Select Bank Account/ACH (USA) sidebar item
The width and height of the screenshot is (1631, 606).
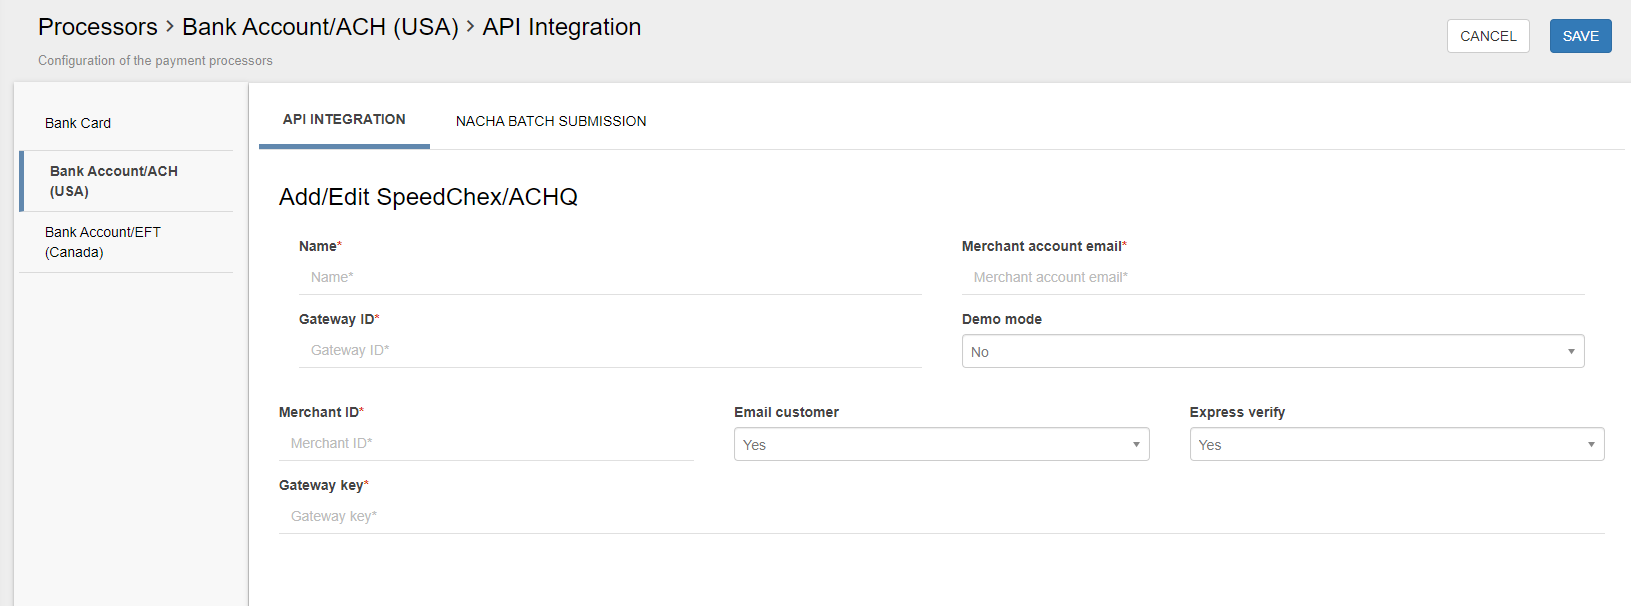click(x=126, y=181)
